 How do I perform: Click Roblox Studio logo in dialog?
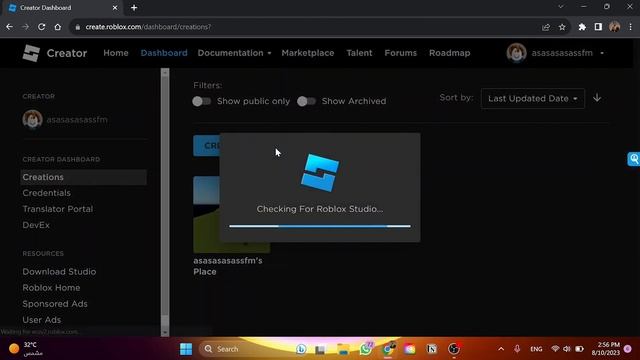point(320,173)
